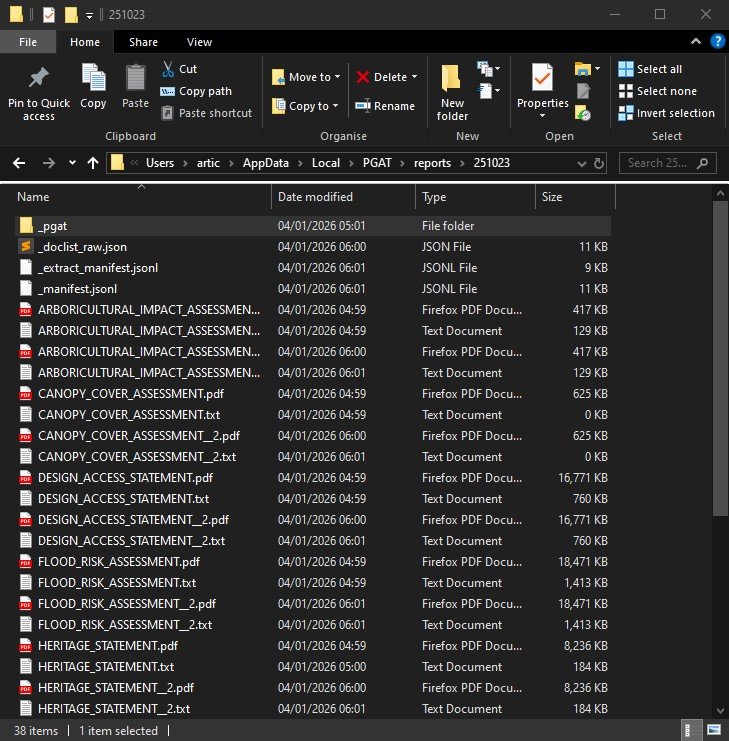This screenshot has height=741, width=729.
Task: Open Properties with the checkmark icon
Action: 542,77
